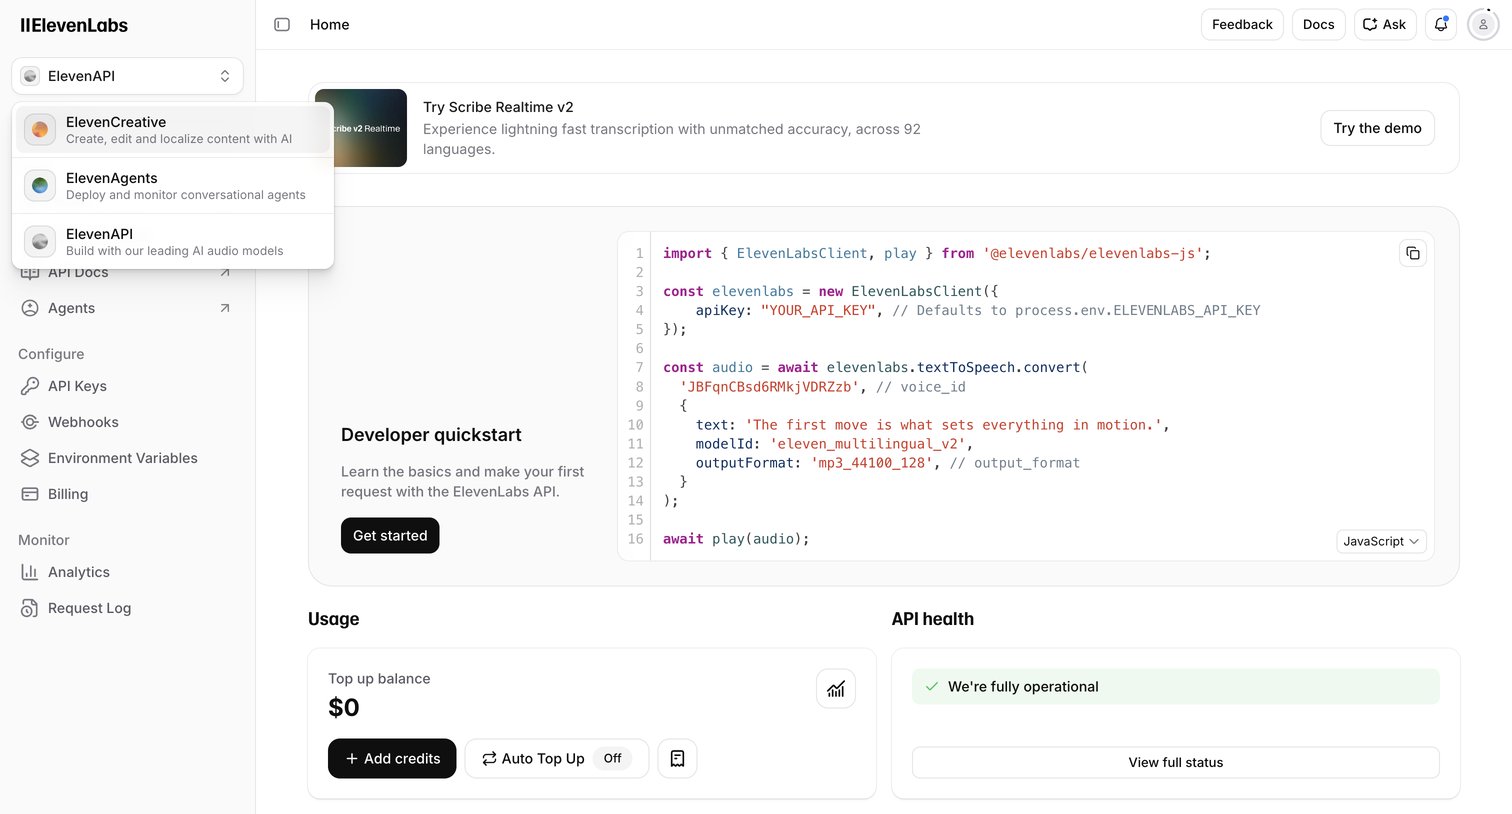Open the user profile avatar

pos(1483,24)
